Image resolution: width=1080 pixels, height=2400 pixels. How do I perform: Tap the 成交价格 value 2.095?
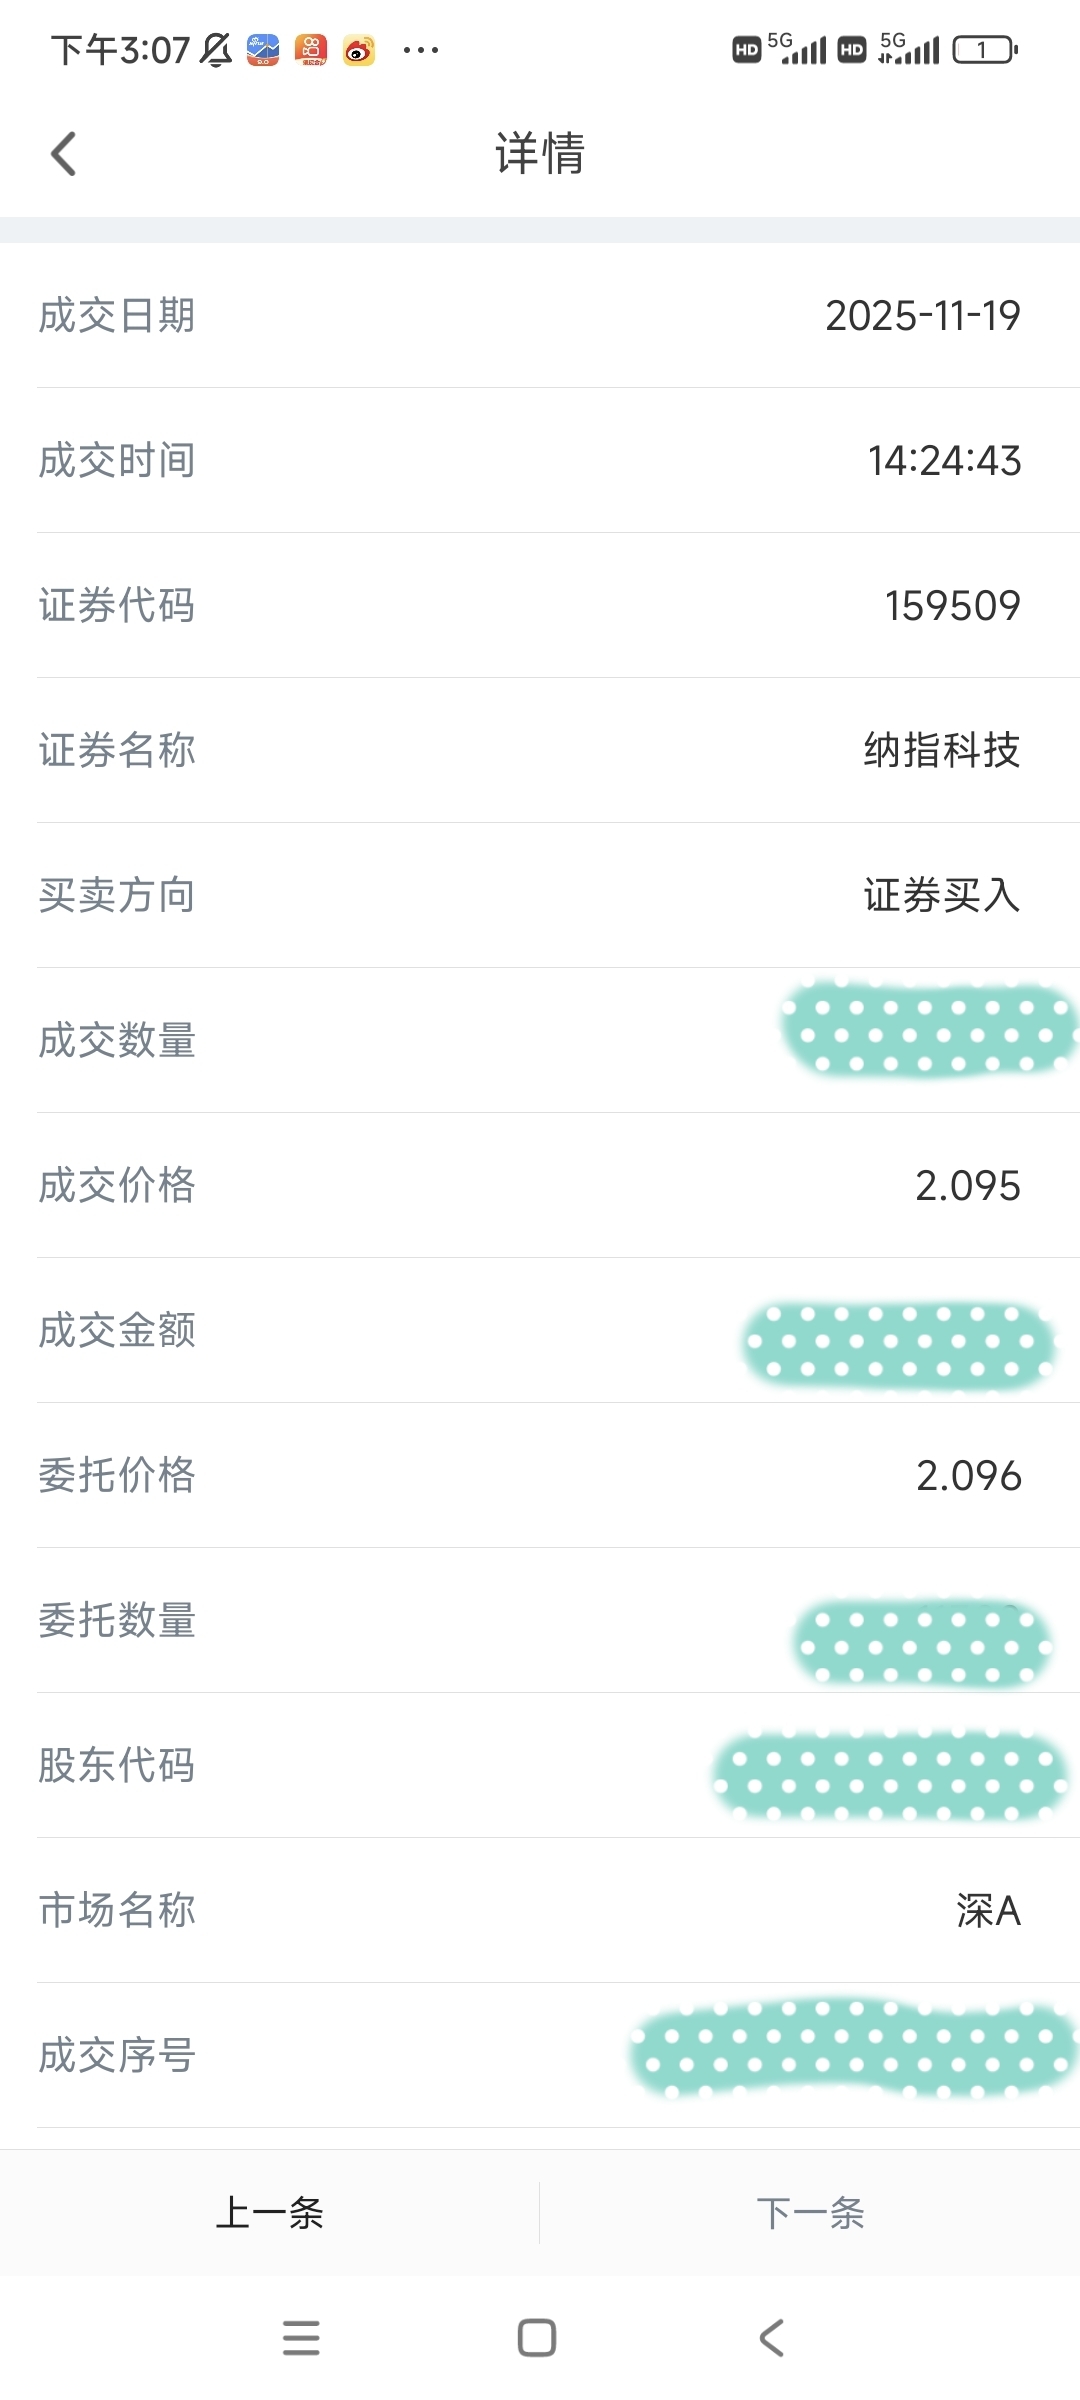click(967, 1186)
